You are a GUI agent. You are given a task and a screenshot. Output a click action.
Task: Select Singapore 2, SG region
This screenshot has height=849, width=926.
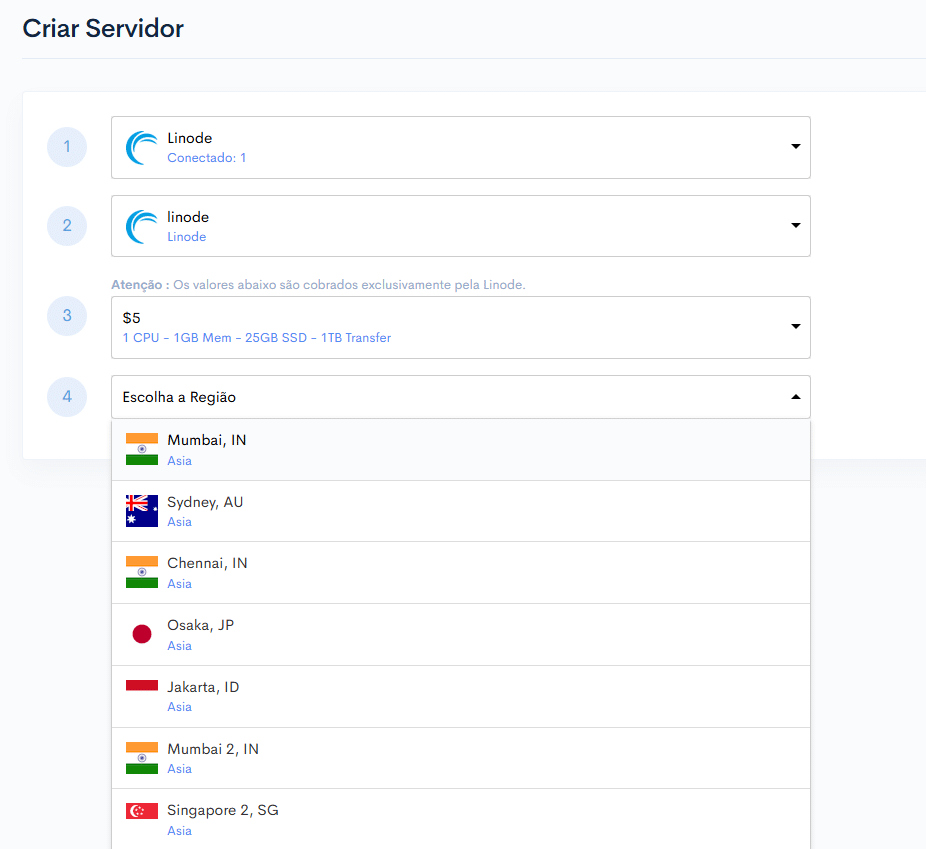coord(461,819)
